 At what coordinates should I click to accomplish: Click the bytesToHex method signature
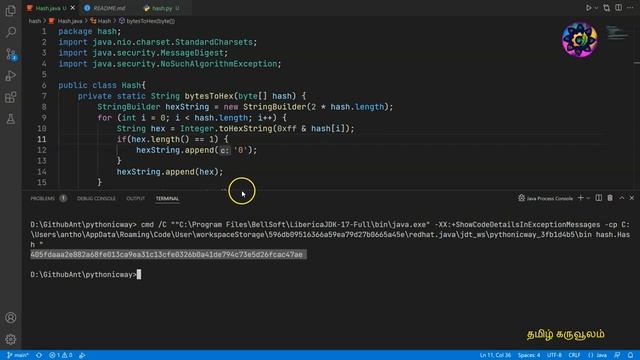coord(191,96)
